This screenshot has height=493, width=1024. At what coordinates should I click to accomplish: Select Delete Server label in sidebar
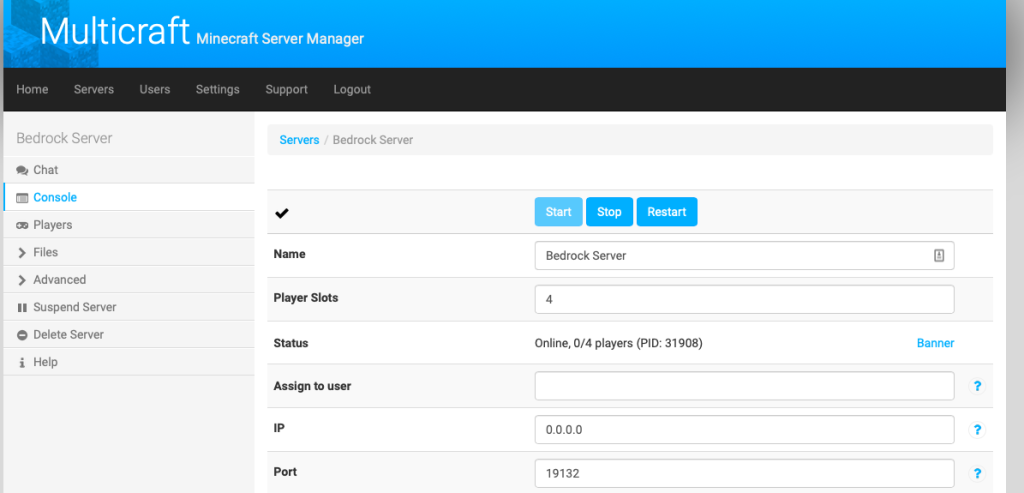tap(69, 334)
